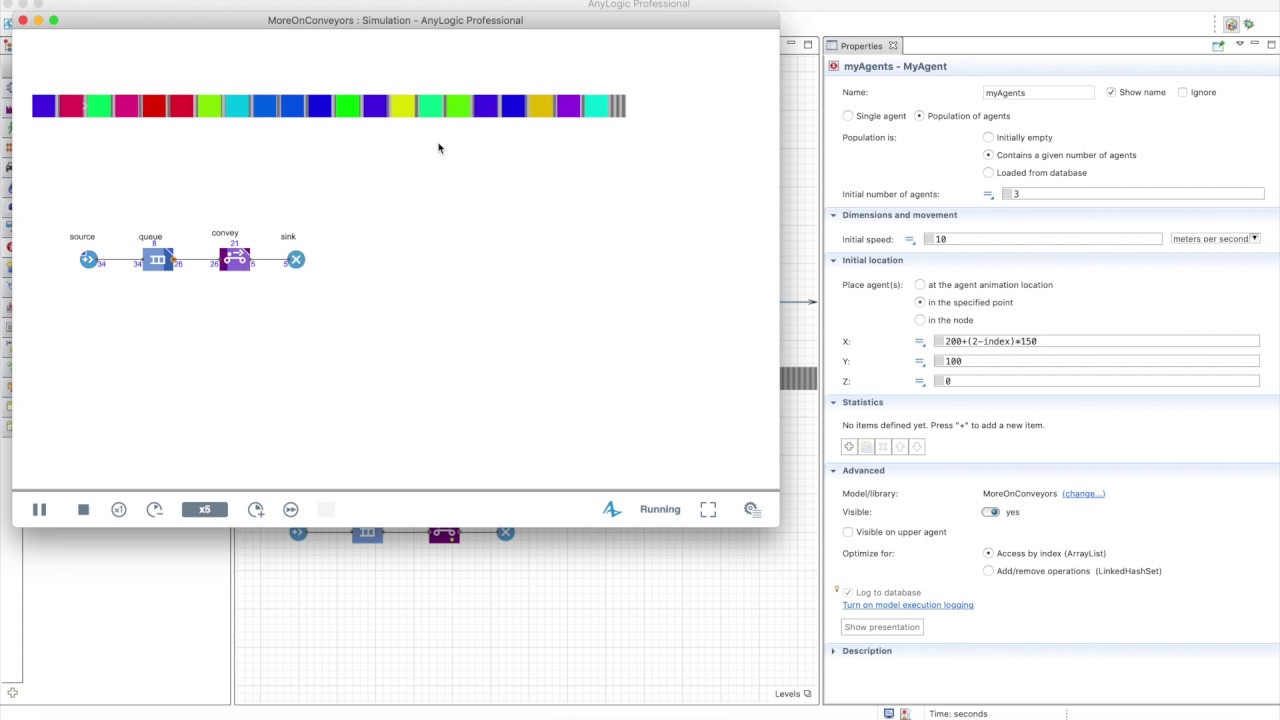Click the slow down simulation clock icon

[x=155, y=510]
